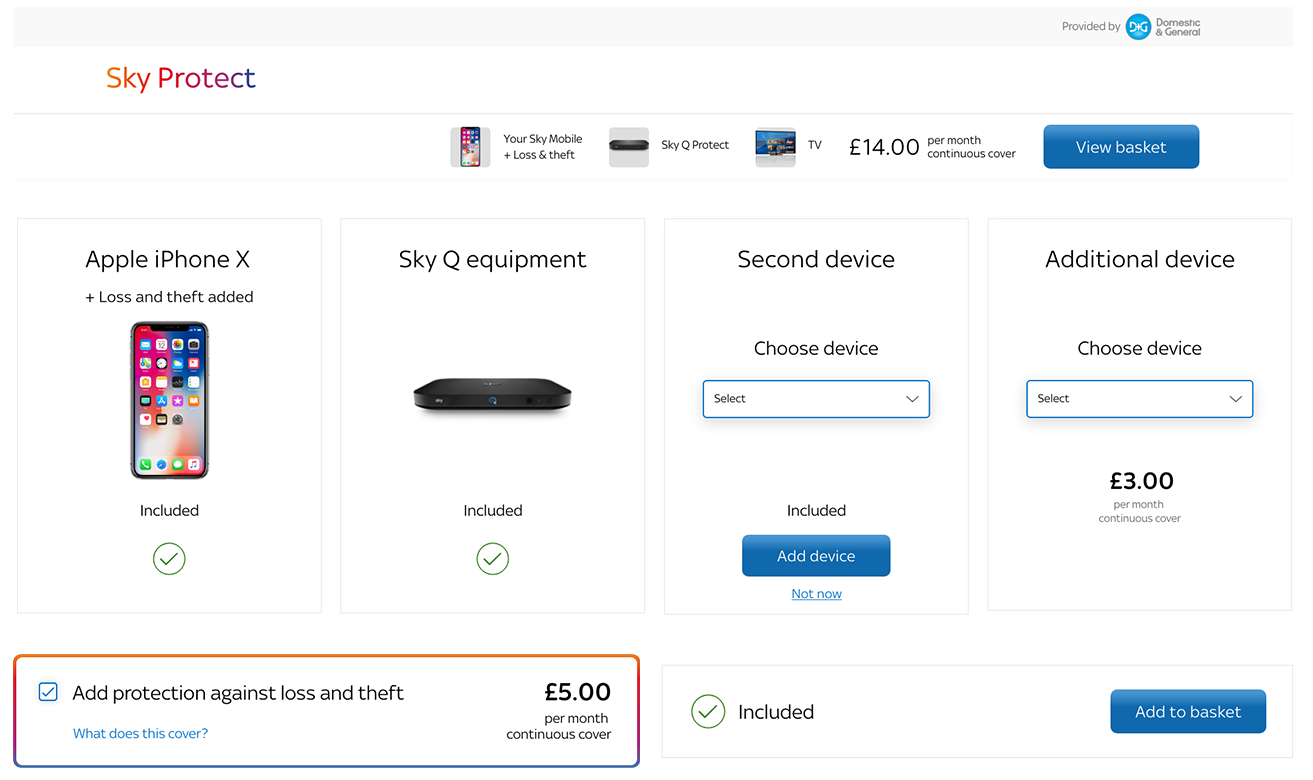Click the green checkmark beside bottom Included
The width and height of the screenshot is (1313, 780).
pyautogui.click(x=708, y=712)
